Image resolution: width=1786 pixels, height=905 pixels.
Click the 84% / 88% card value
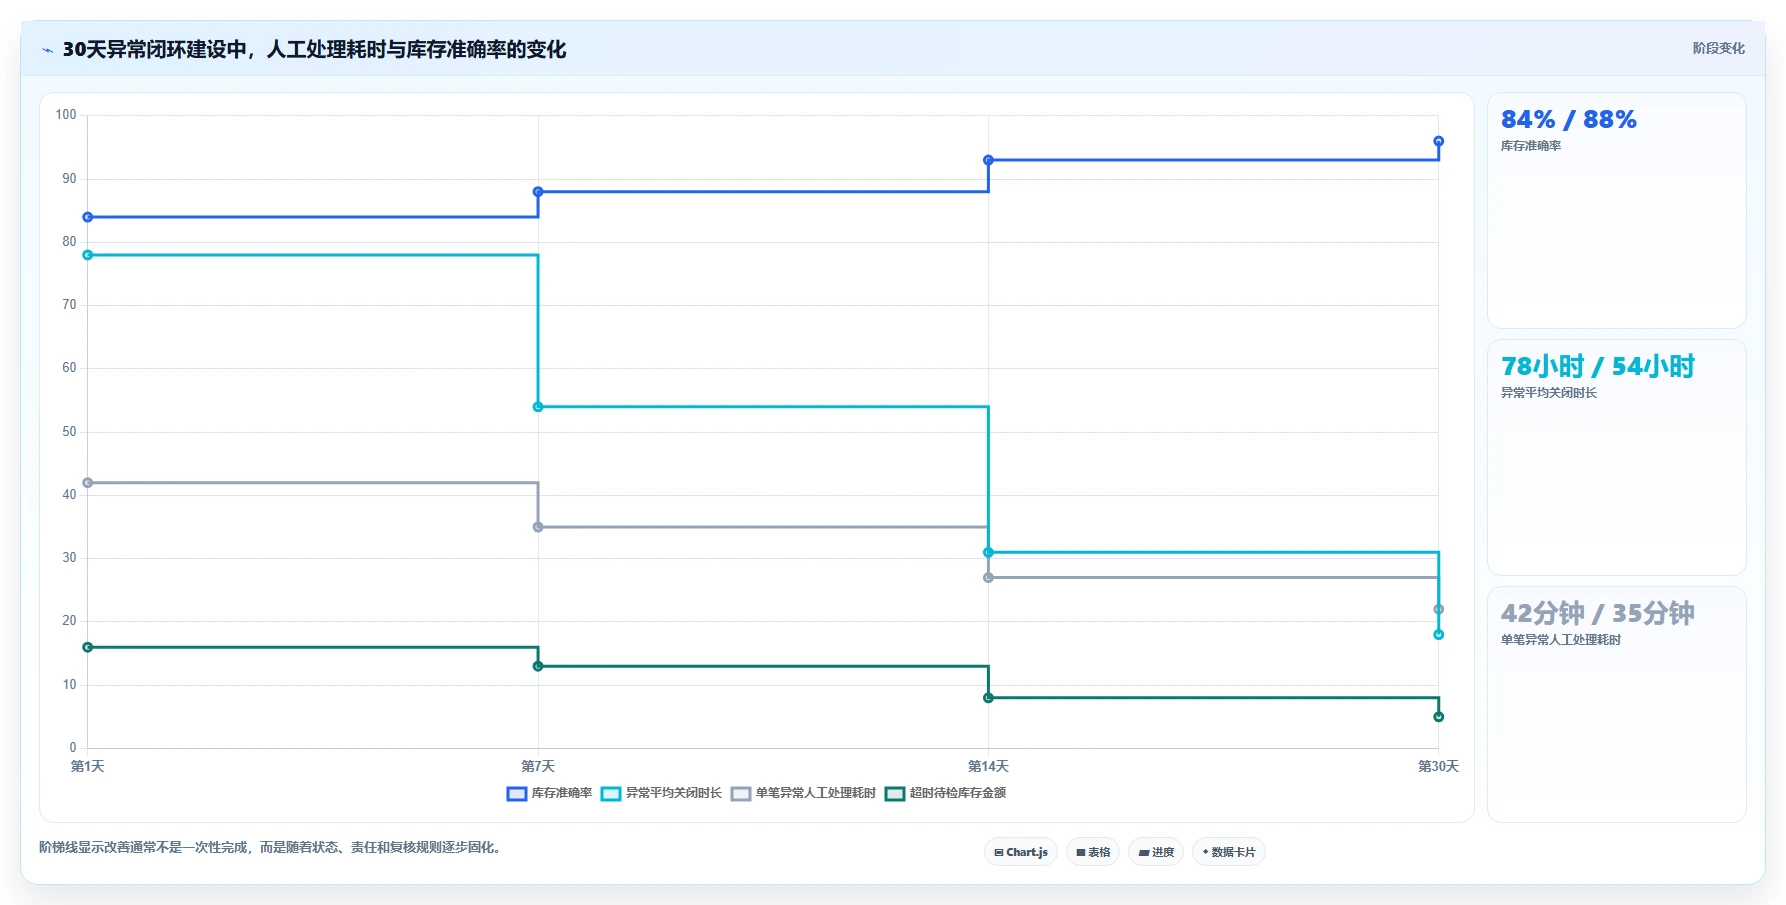[1568, 120]
